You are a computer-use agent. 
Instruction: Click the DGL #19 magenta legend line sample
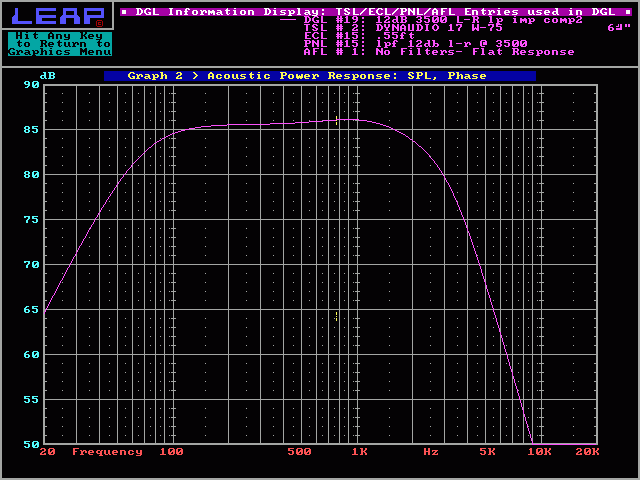coord(288,20)
